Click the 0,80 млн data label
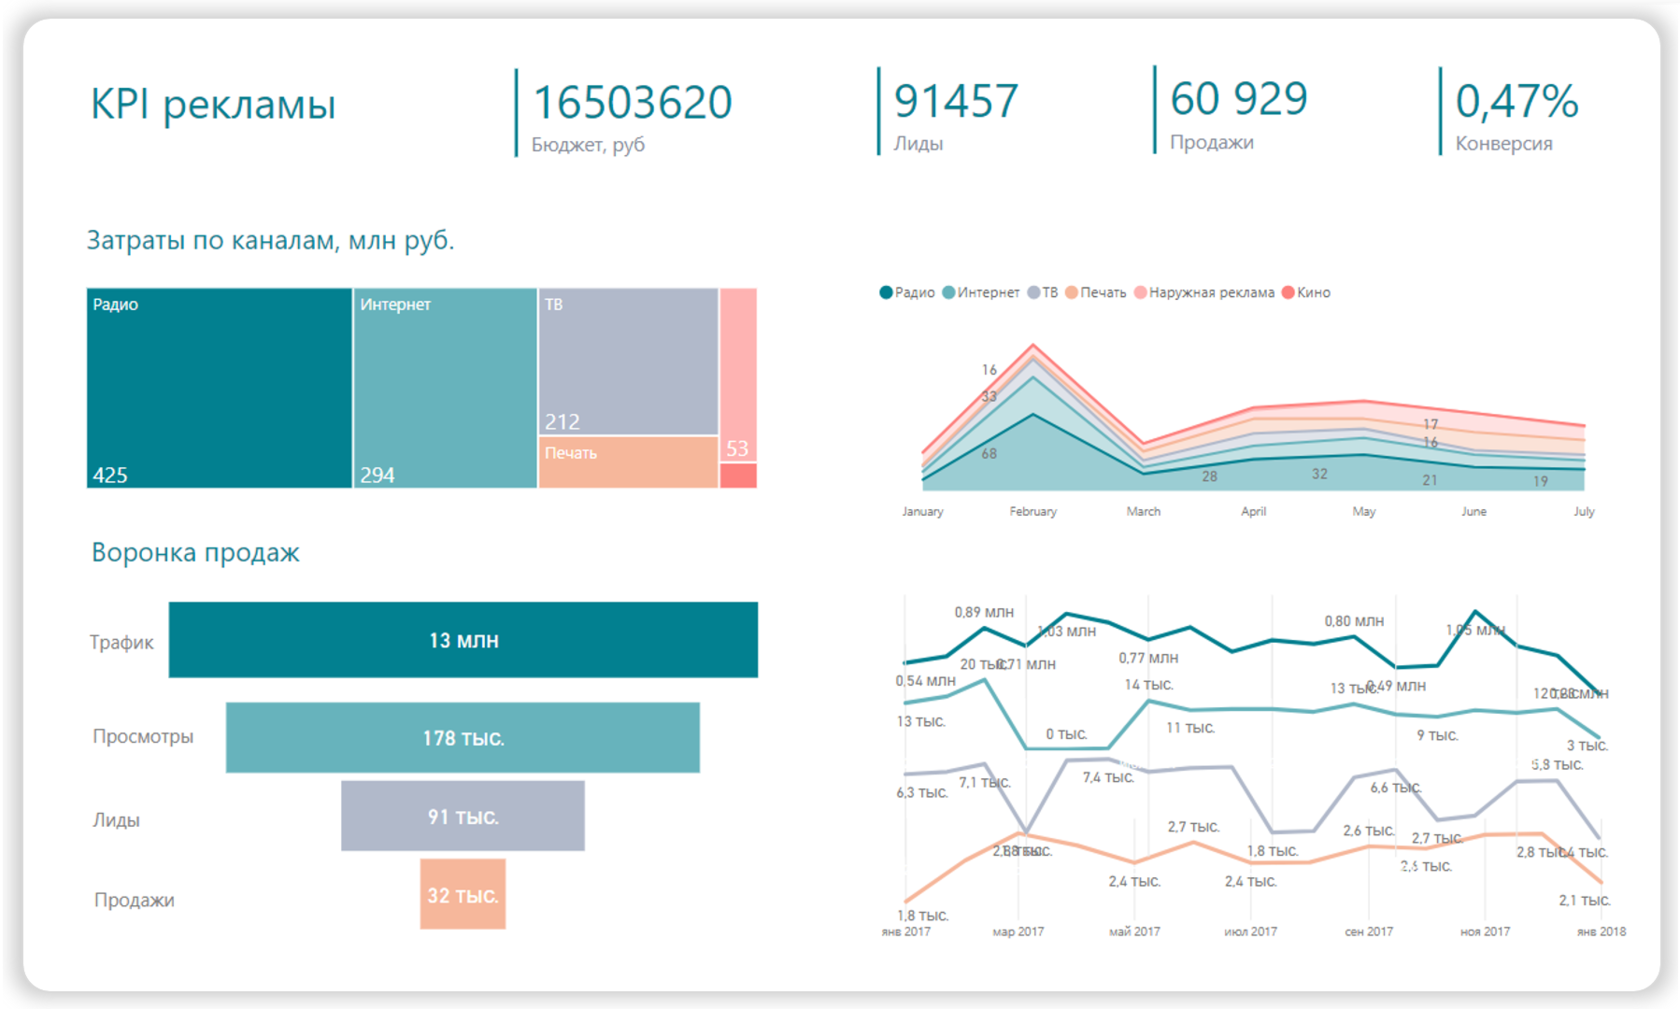 click(1354, 621)
